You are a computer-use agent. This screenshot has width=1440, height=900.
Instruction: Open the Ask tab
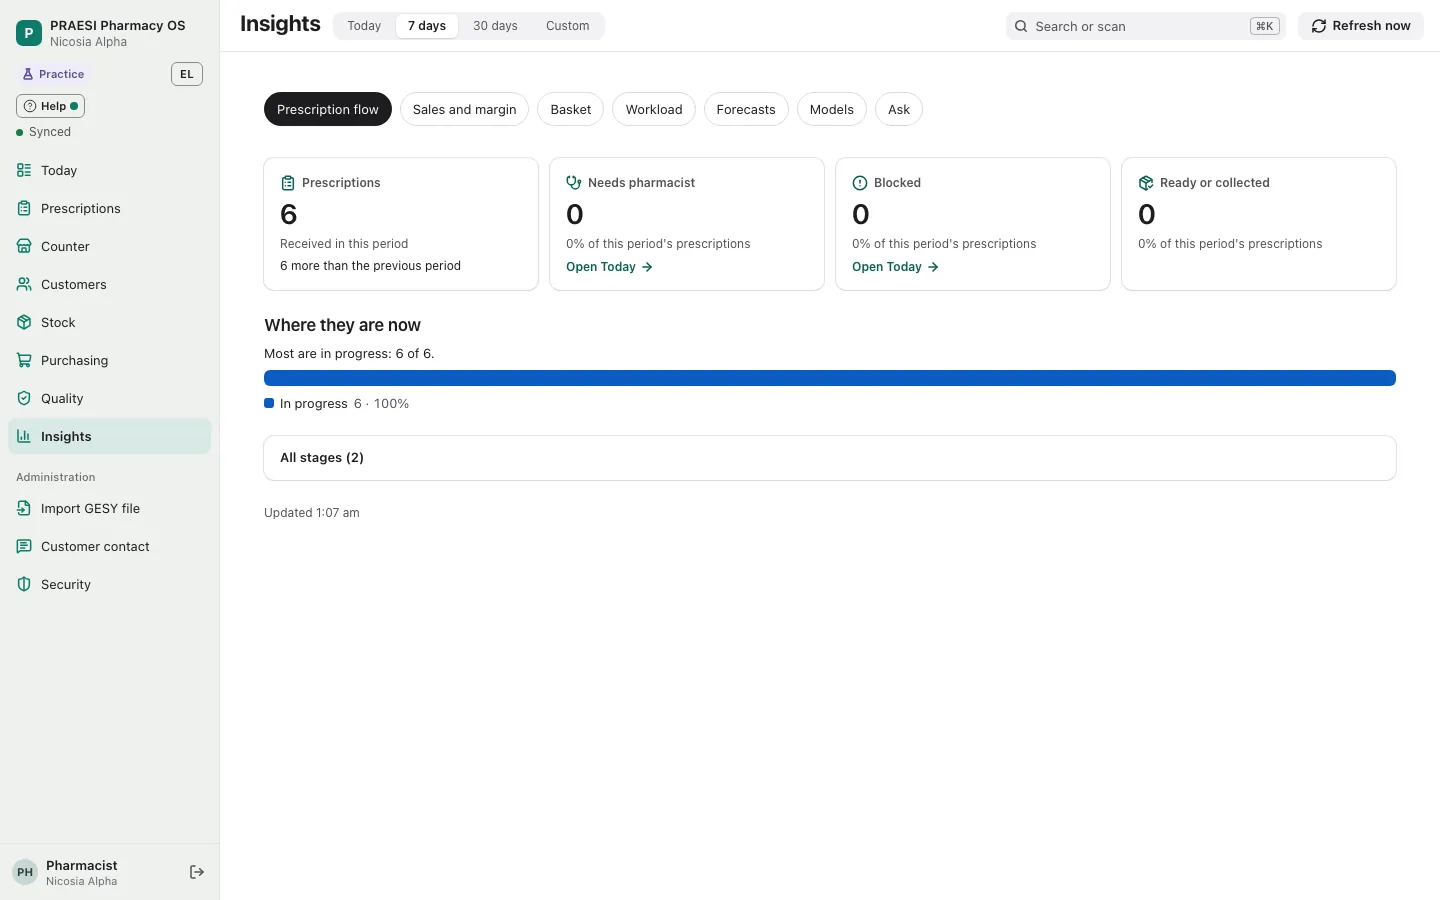[899, 110]
